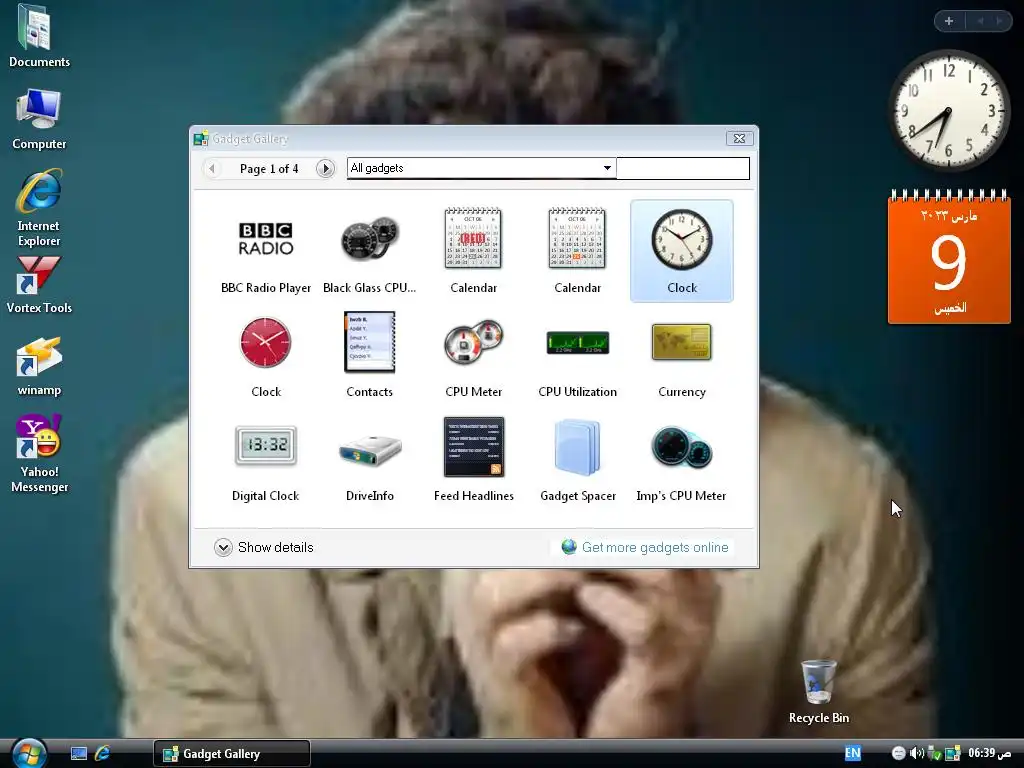This screenshot has width=1024, height=768.
Task: Launch Internet Explorer from quick launch
Action: [103, 754]
